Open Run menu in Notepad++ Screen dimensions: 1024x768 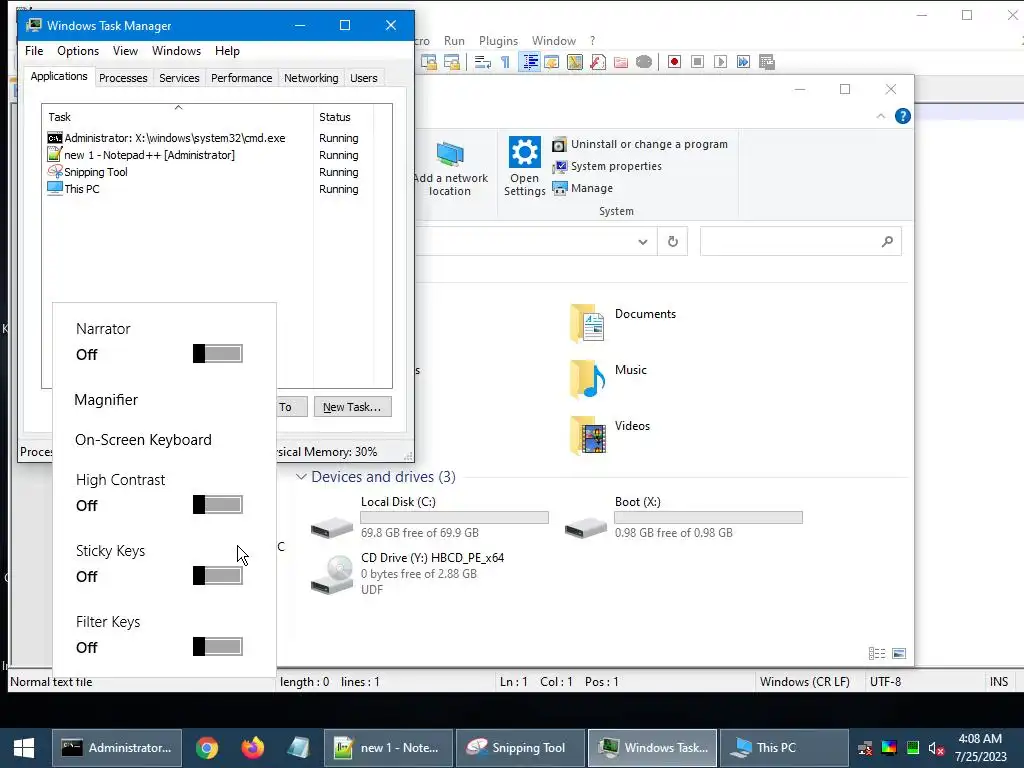click(x=455, y=40)
